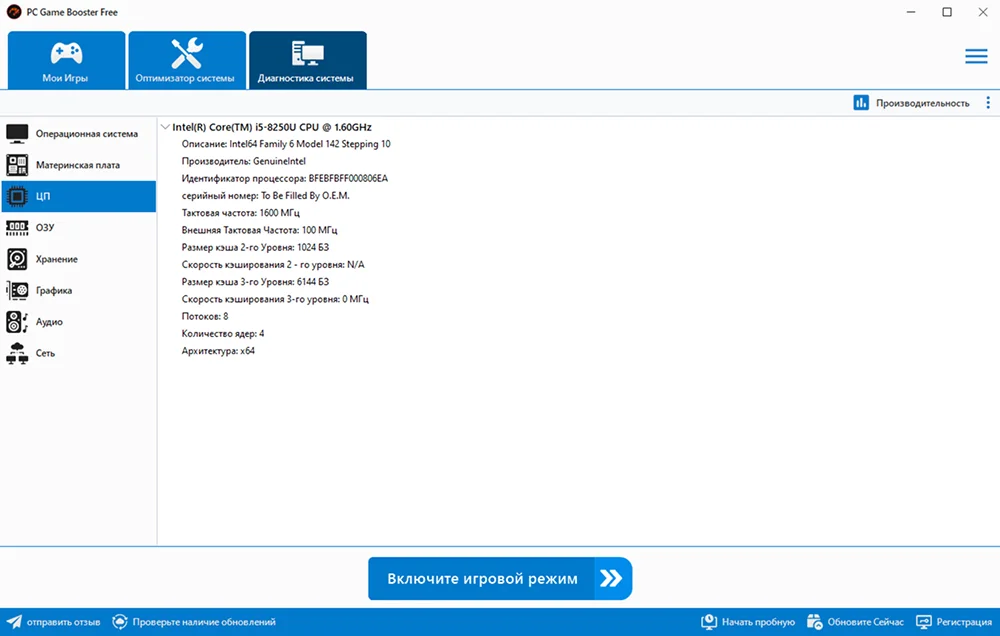Select Операционная система monitor icon
1000x636 pixels.
tap(17, 133)
